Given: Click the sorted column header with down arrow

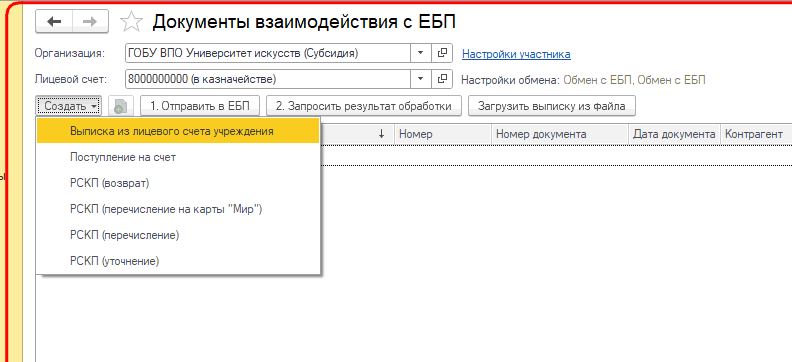Looking at the screenshot, I should pos(357,134).
